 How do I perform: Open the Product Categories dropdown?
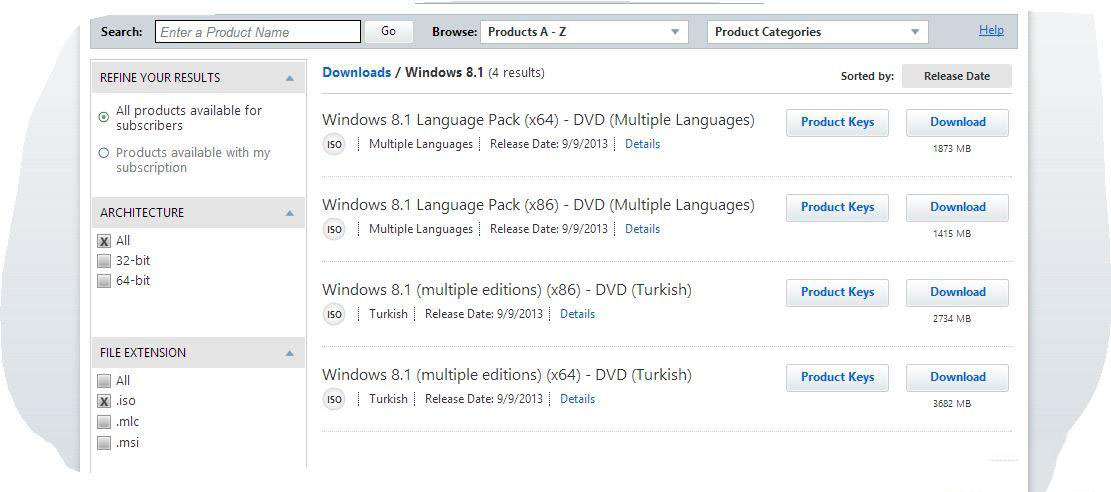click(817, 32)
